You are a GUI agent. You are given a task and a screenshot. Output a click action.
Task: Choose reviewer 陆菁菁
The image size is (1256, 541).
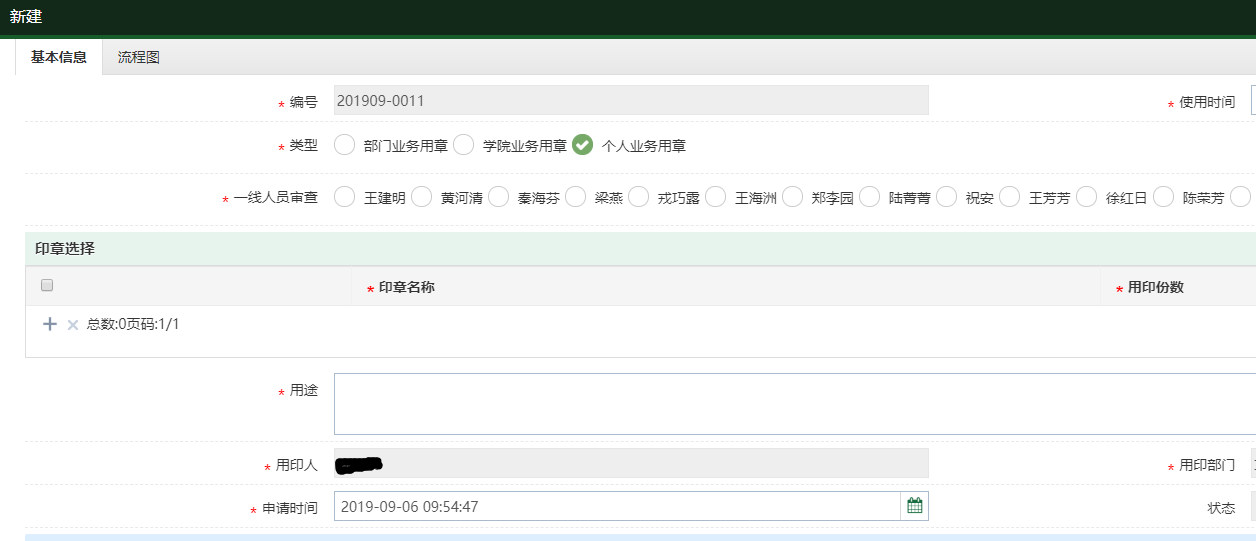click(869, 197)
